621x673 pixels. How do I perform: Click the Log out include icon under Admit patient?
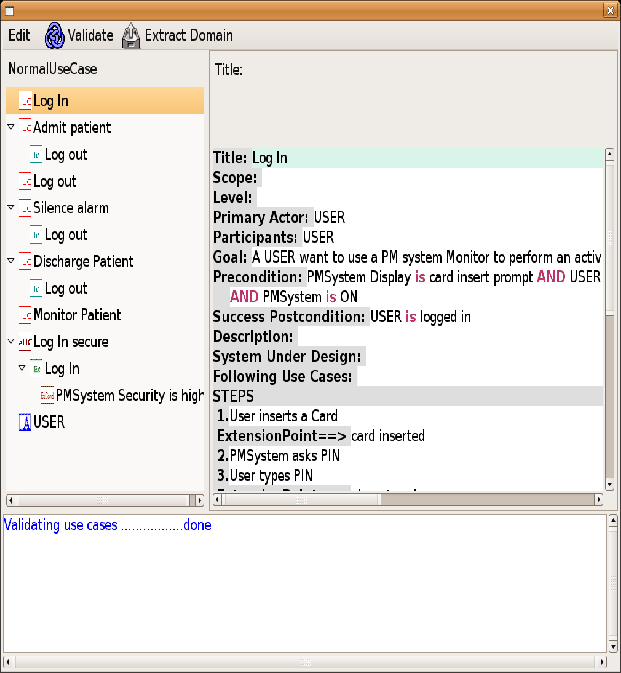36,155
